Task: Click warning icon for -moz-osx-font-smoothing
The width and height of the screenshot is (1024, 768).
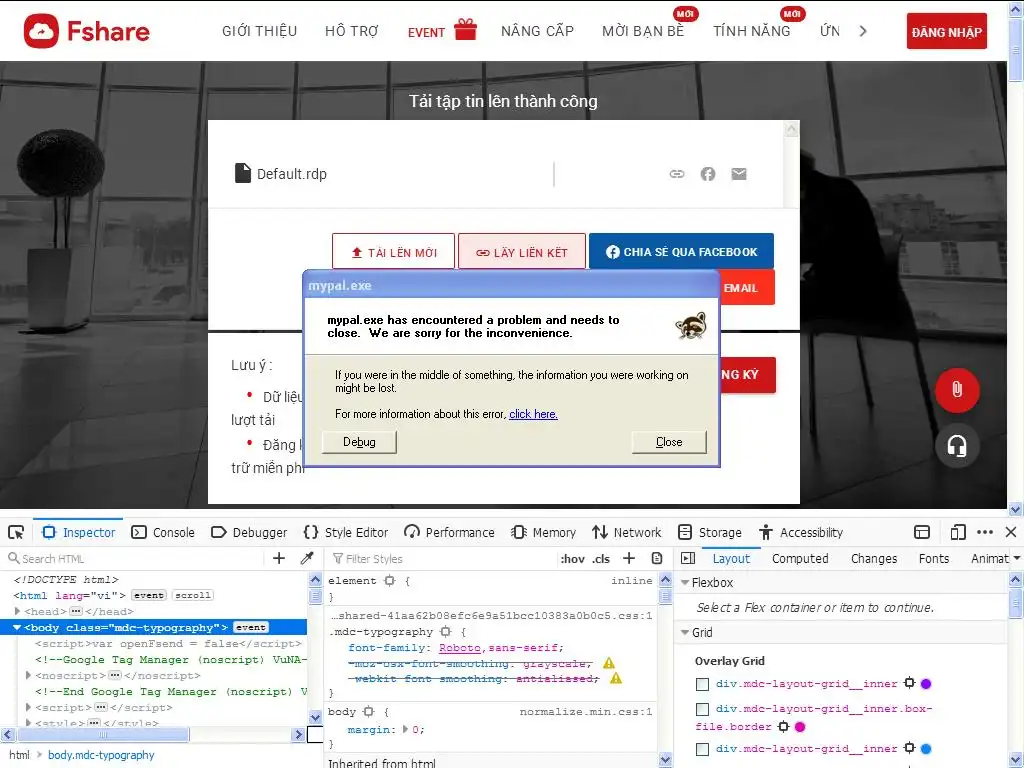Action: click(609, 663)
